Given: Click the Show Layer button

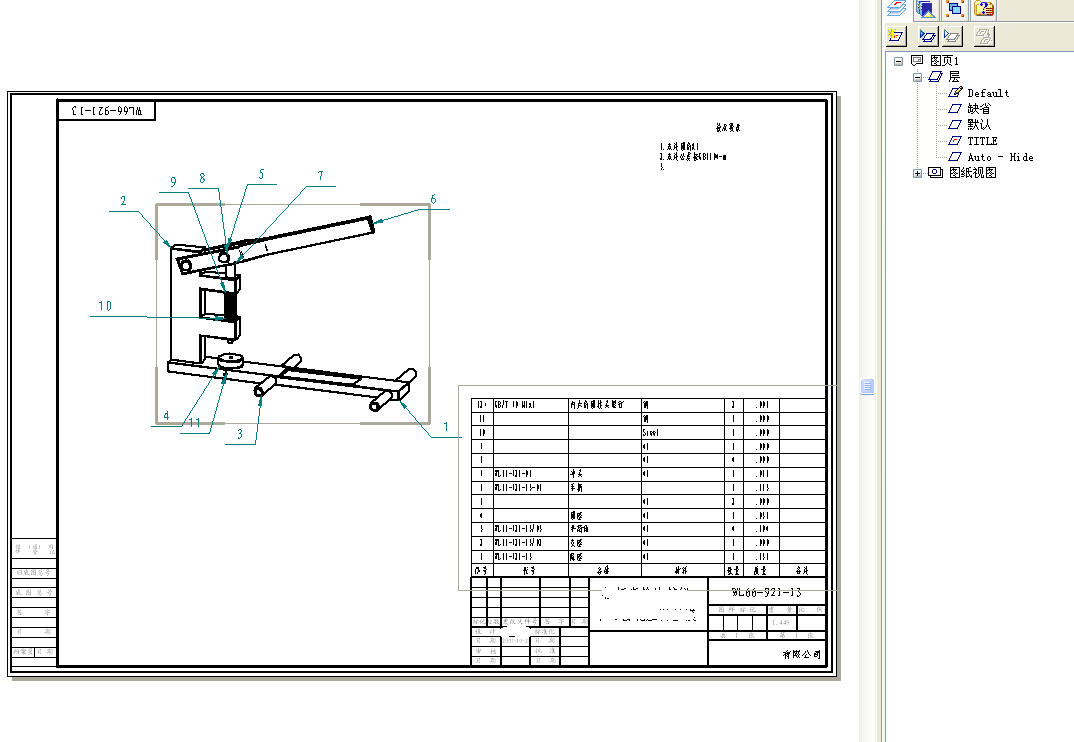Looking at the screenshot, I should coord(928,36).
